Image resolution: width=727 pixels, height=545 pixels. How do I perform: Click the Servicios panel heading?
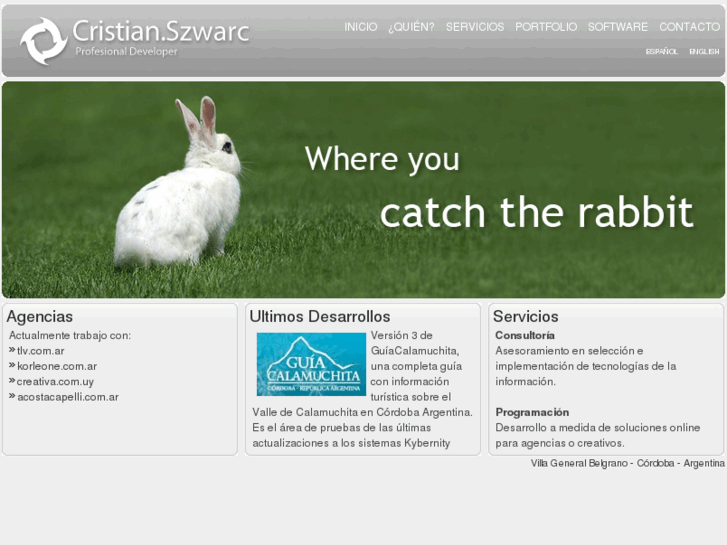tap(525, 317)
